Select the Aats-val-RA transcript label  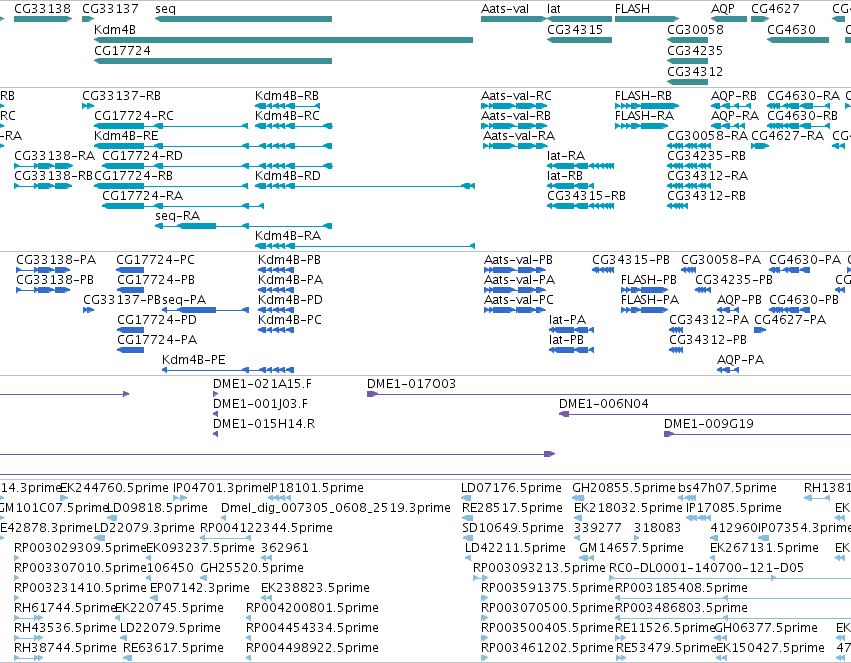click(519, 136)
